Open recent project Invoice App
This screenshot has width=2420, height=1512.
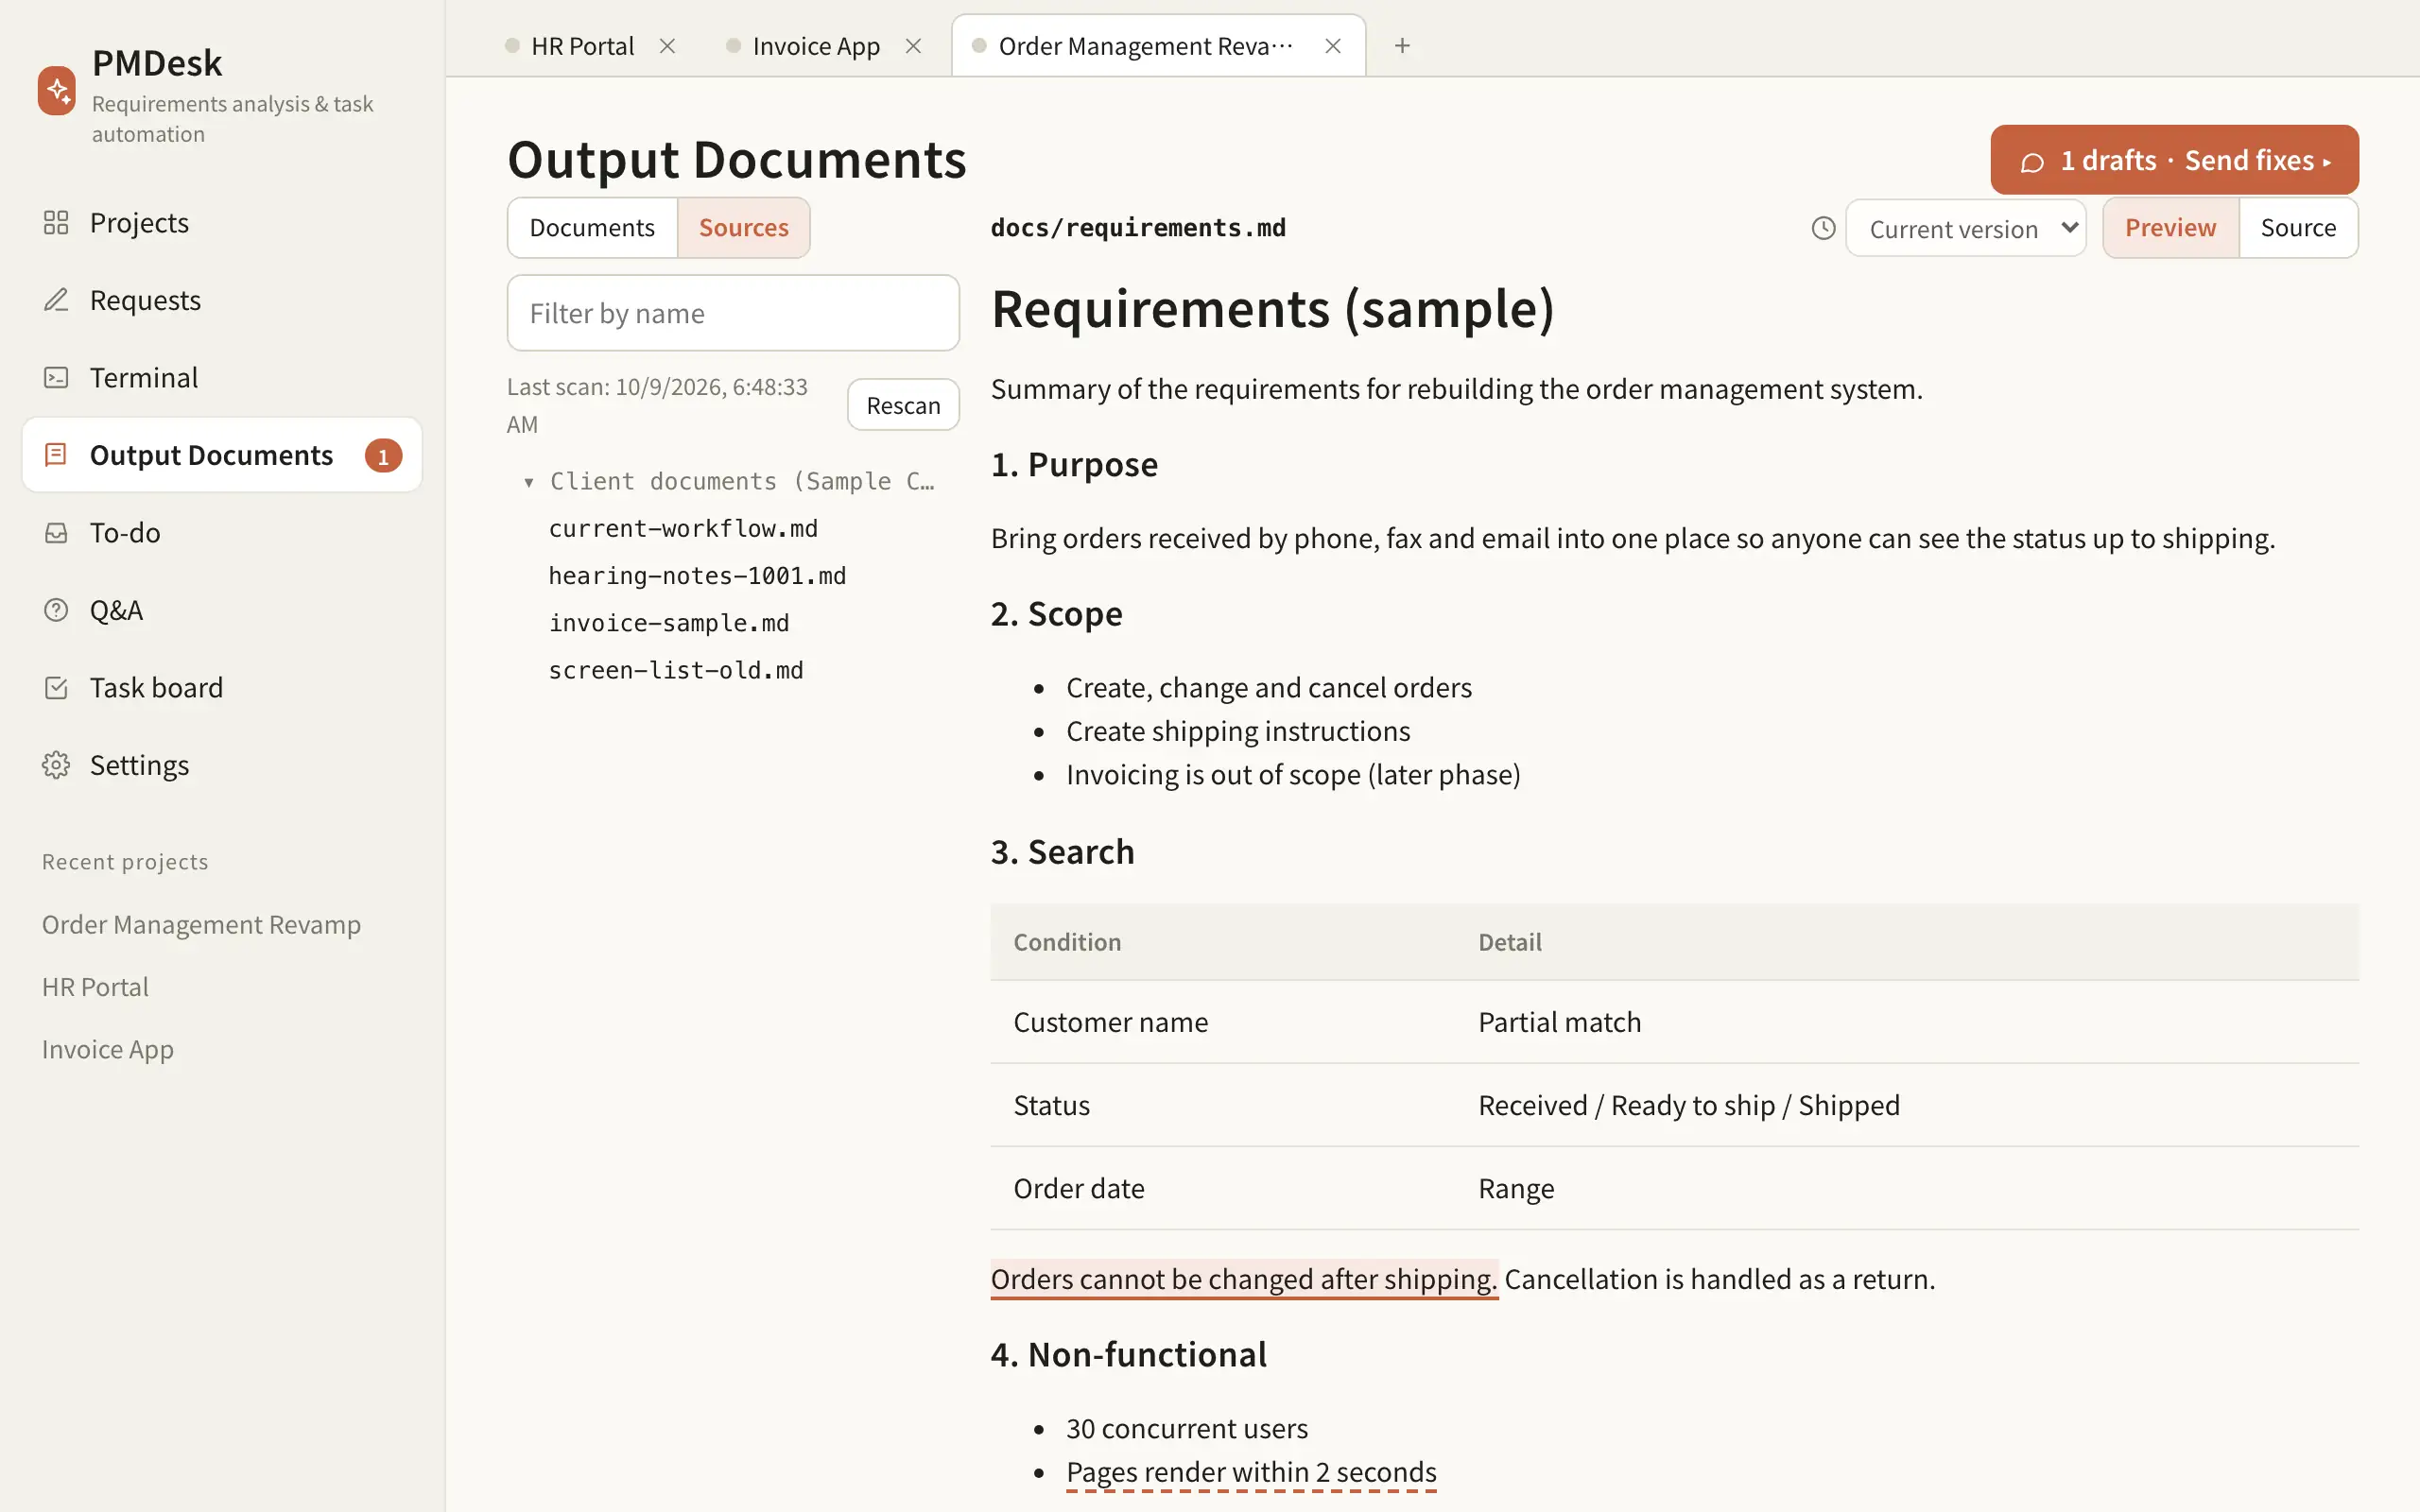pyautogui.click(x=108, y=1049)
